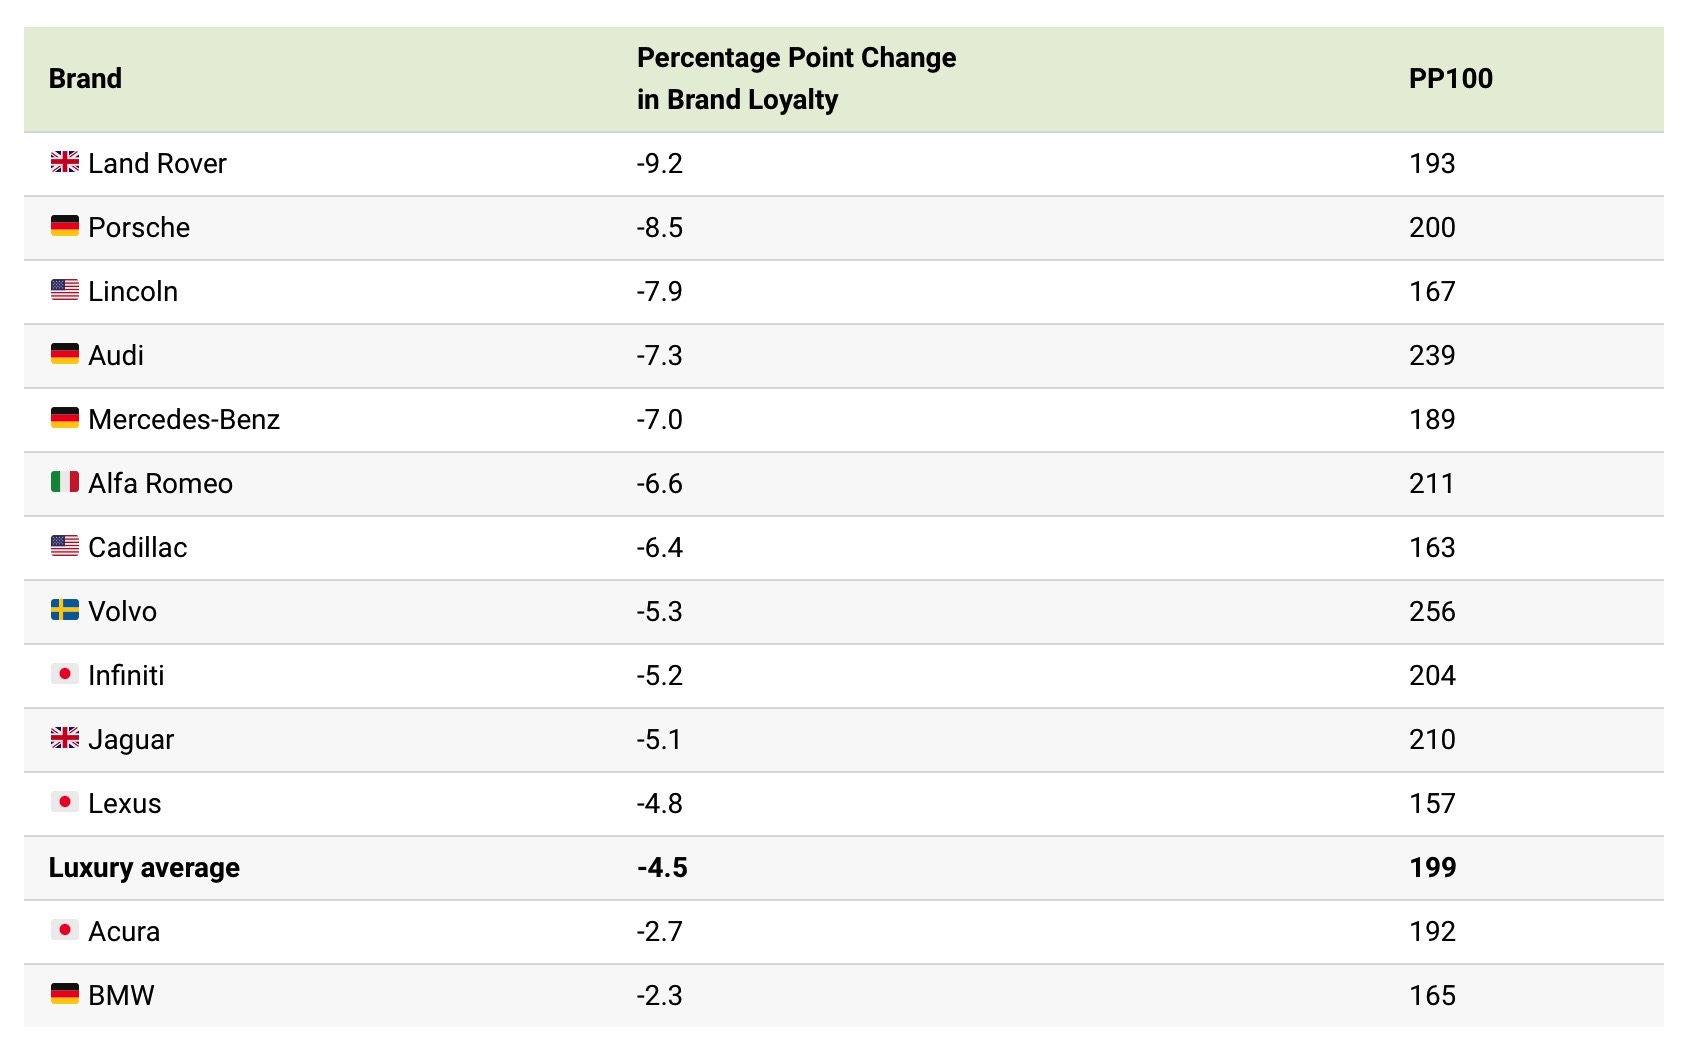1690x1040 pixels.
Task: Click the UK flag icon beside Land Rover
Action: pos(65,162)
